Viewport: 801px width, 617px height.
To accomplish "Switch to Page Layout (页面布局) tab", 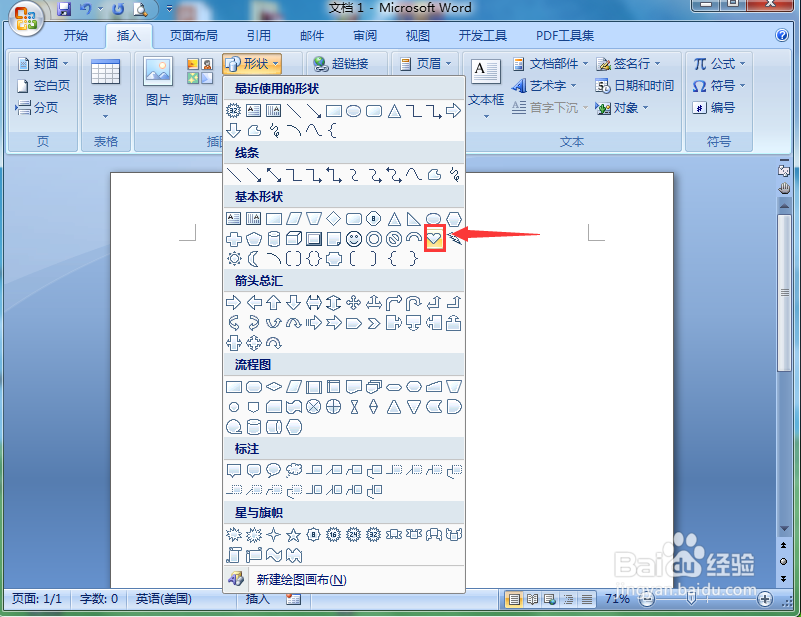I will pos(194,35).
